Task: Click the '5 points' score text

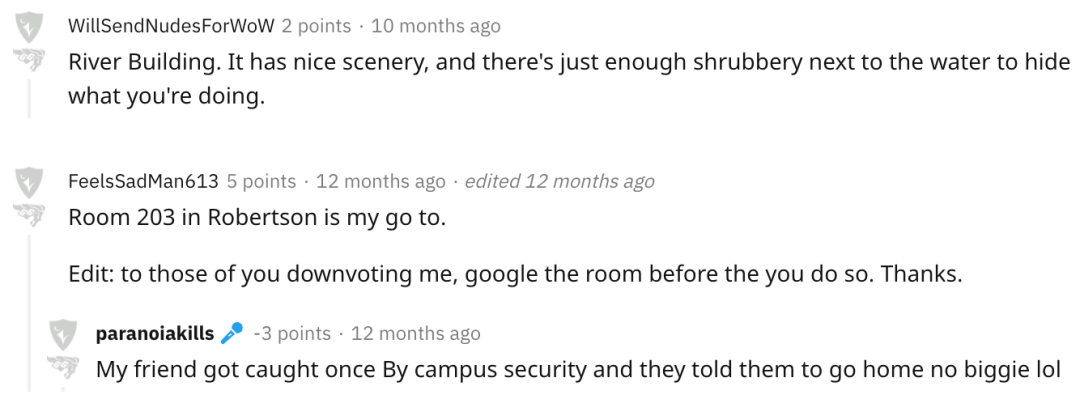Action: 261,181
